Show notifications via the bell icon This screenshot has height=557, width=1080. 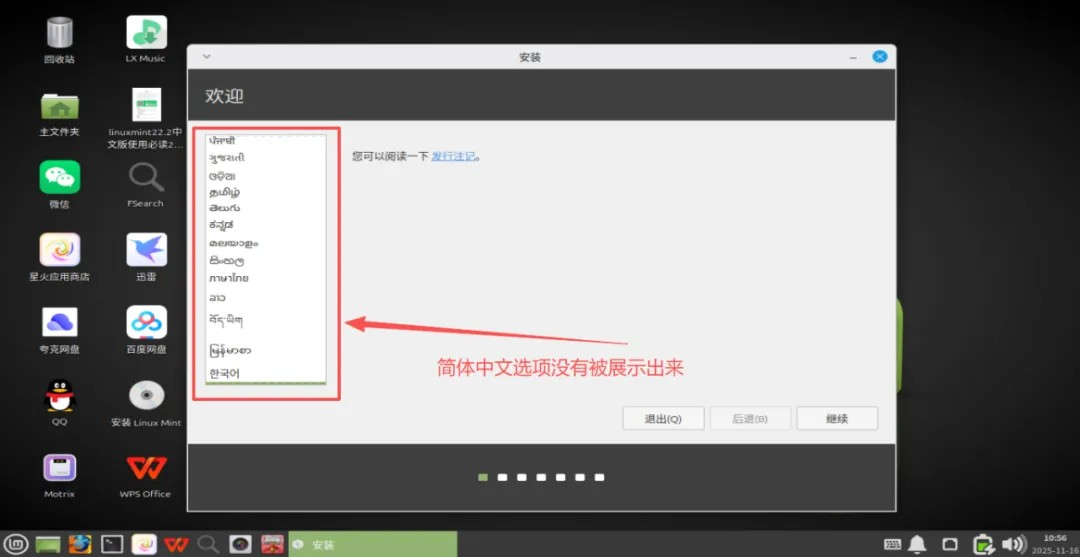[917, 545]
